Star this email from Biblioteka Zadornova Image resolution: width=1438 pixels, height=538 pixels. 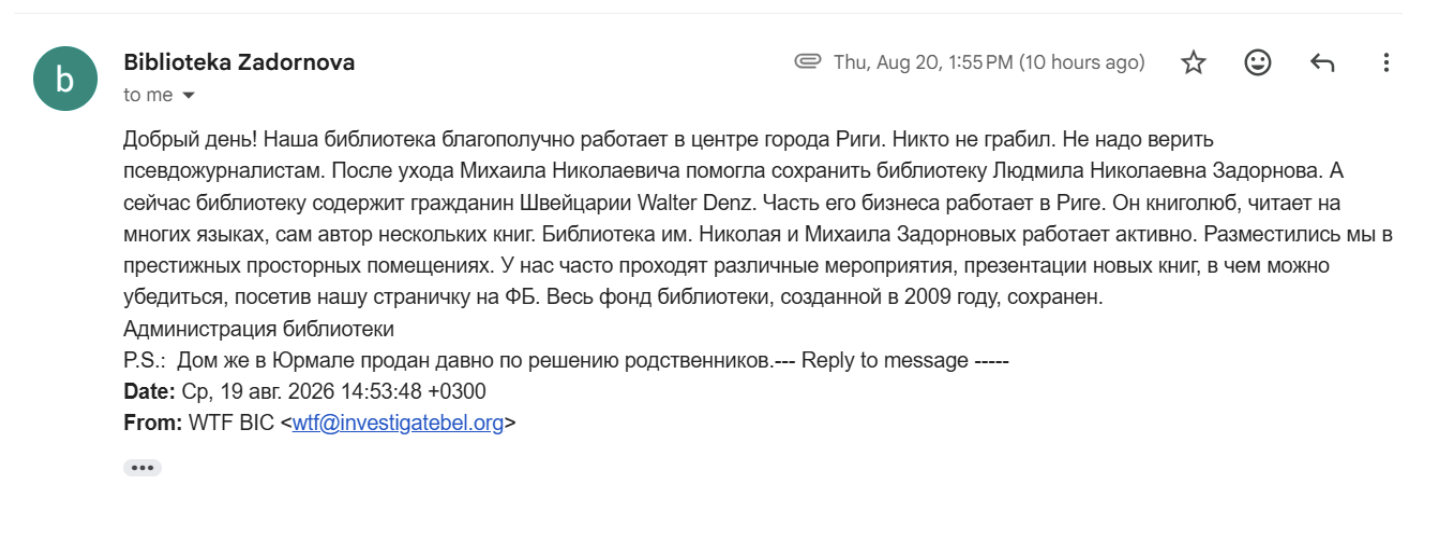(x=1193, y=63)
